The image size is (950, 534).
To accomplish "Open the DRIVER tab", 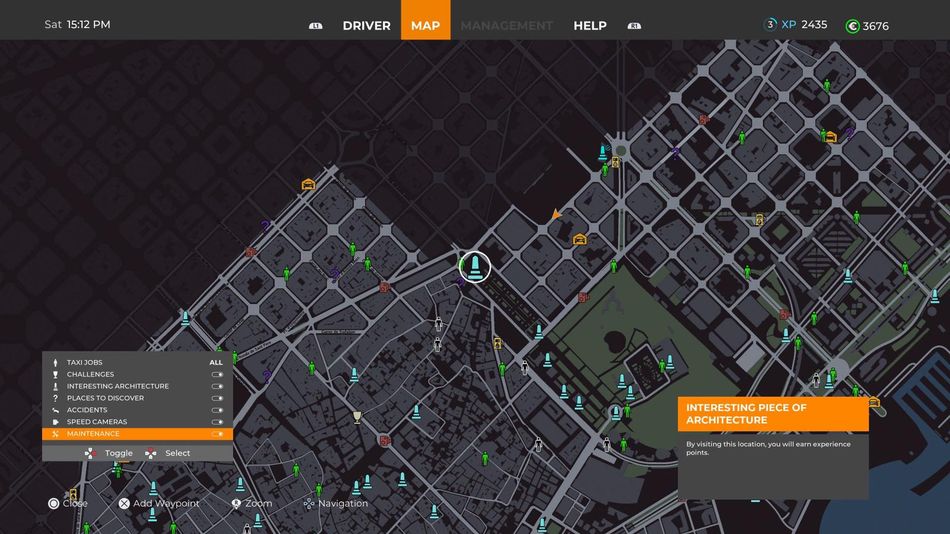I will coord(367,25).
